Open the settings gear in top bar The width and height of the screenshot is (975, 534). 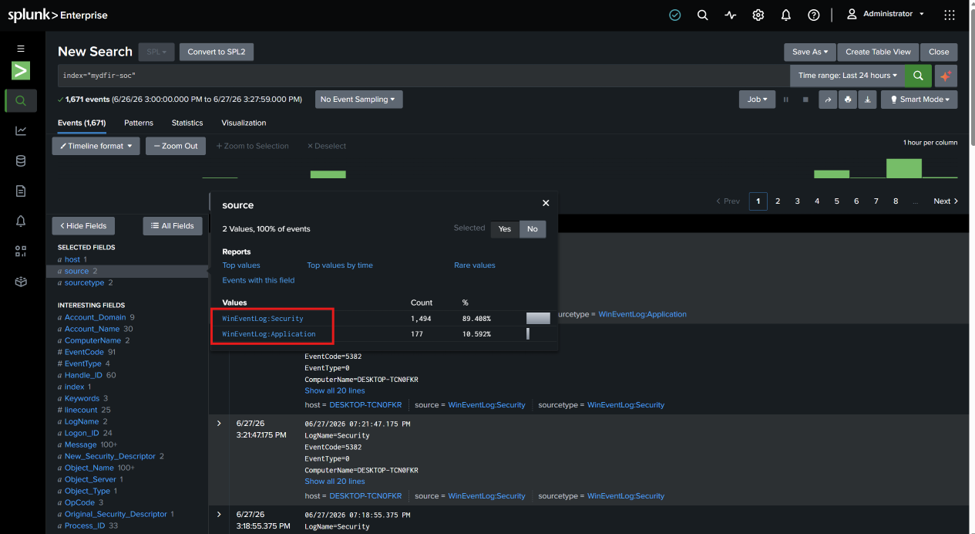pyautogui.click(x=758, y=15)
